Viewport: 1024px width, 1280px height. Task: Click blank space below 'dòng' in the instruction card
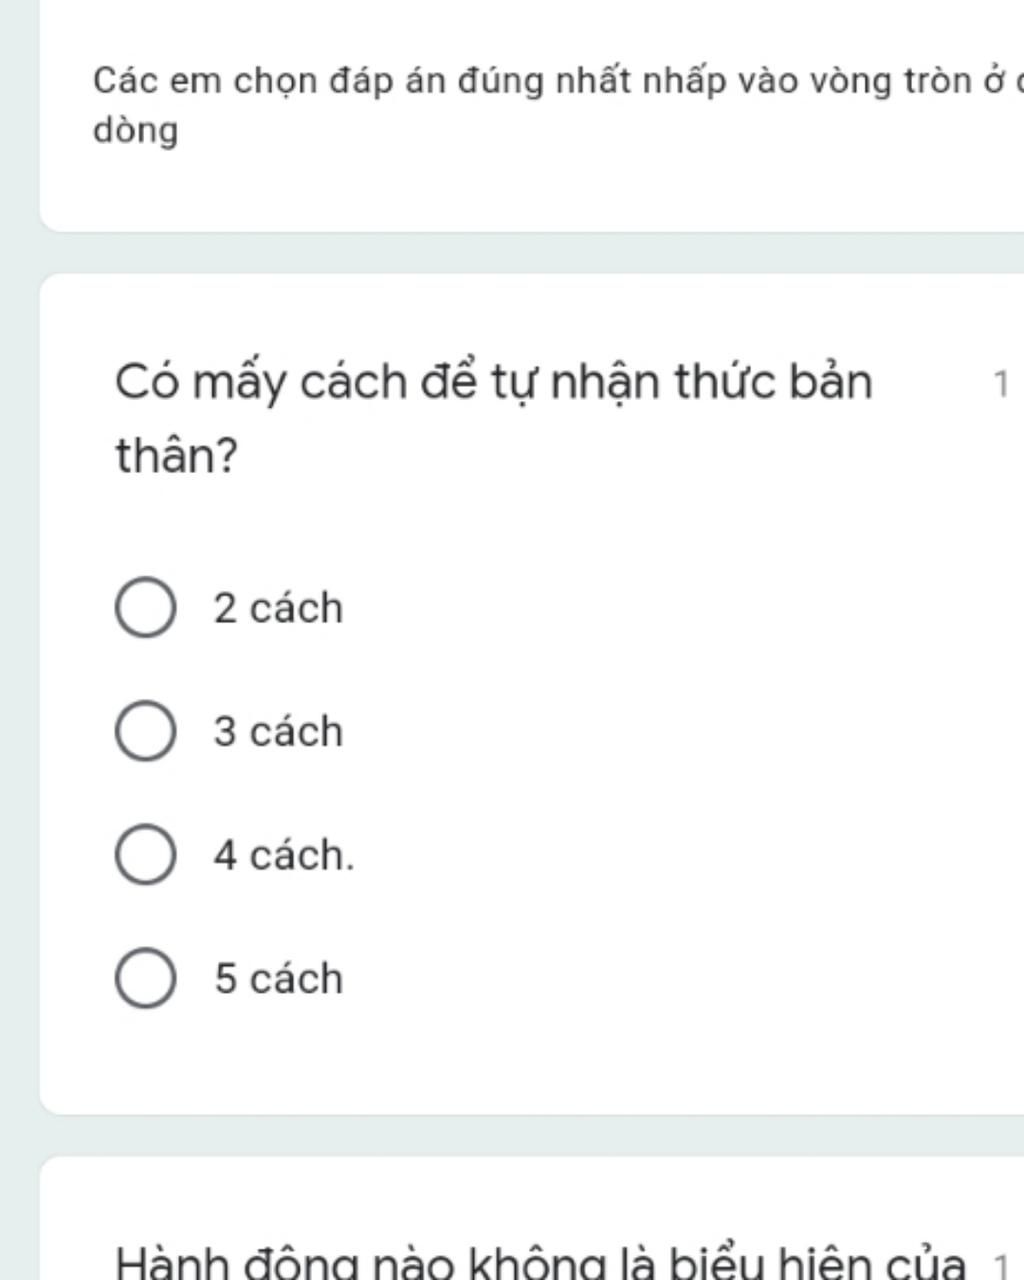(500, 190)
